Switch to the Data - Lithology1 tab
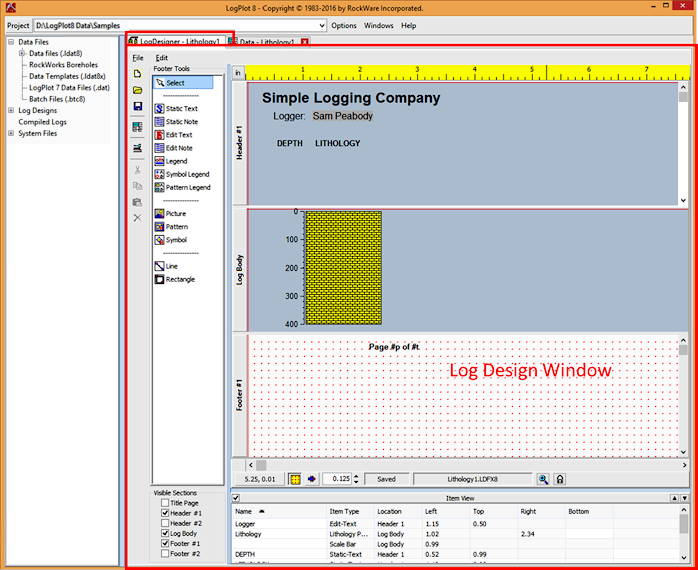The height and width of the screenshot is (570, 698). [x=266, y=42]
